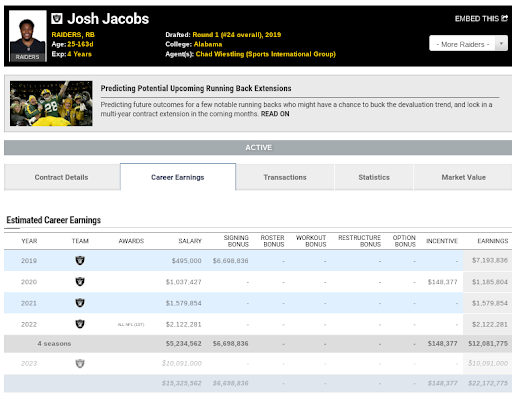
Task: Click the Raiders logo in the 2022 row
Action: pyautogui.click(x=80, y=324)
